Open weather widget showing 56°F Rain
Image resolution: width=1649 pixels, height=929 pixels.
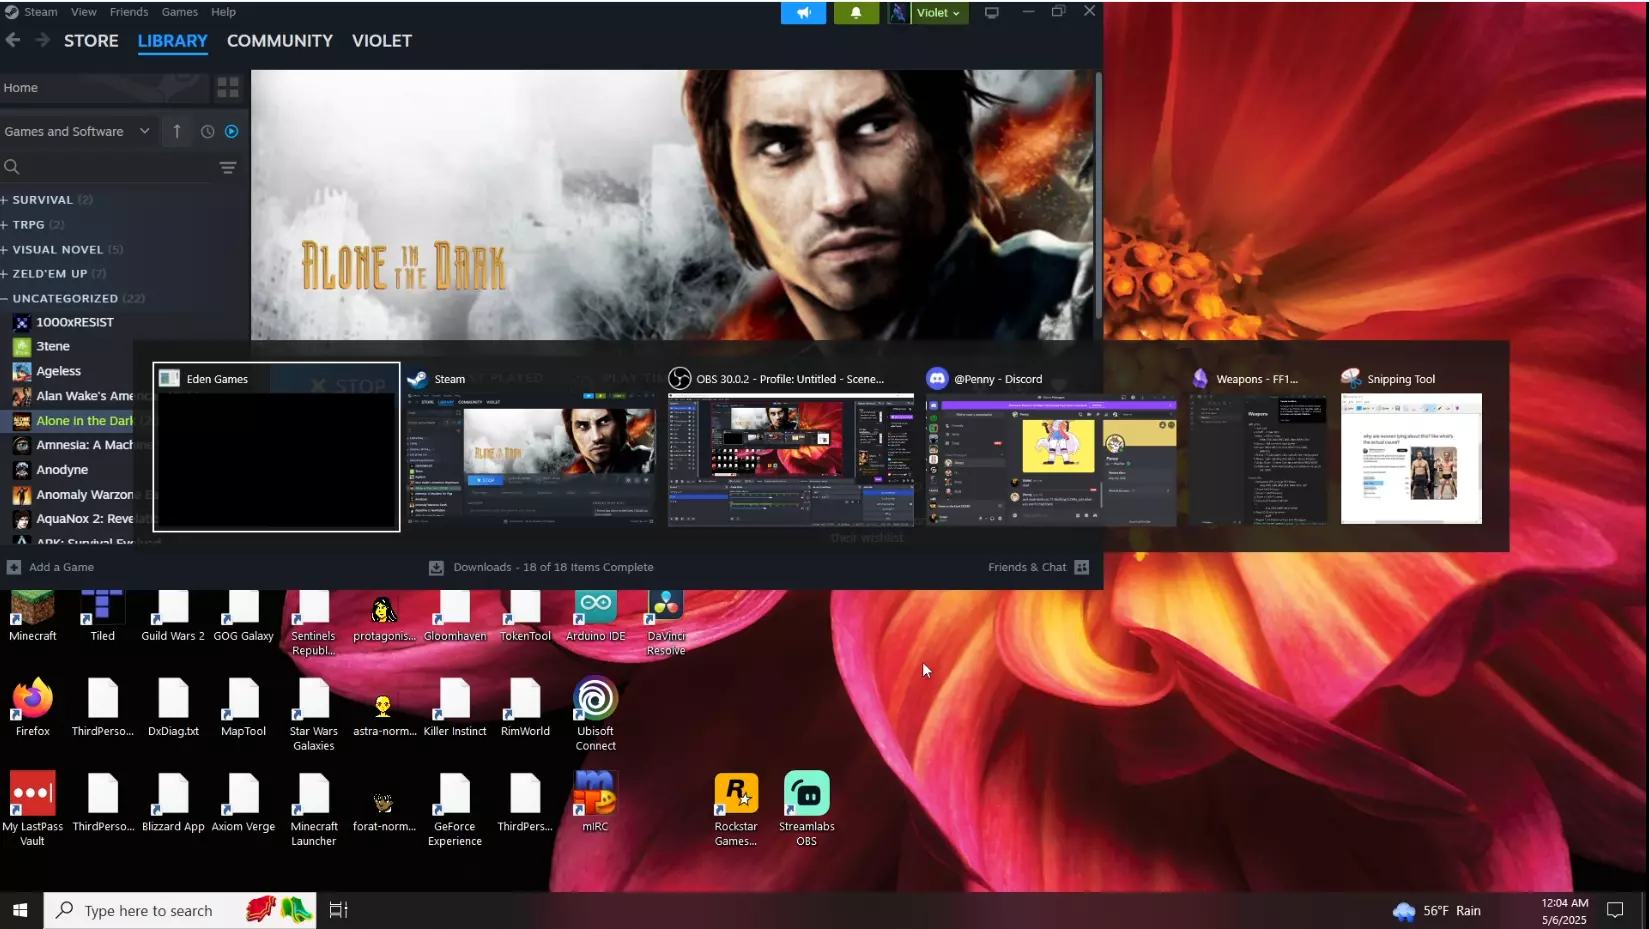pyautogui.click(x=1437, y=911)
